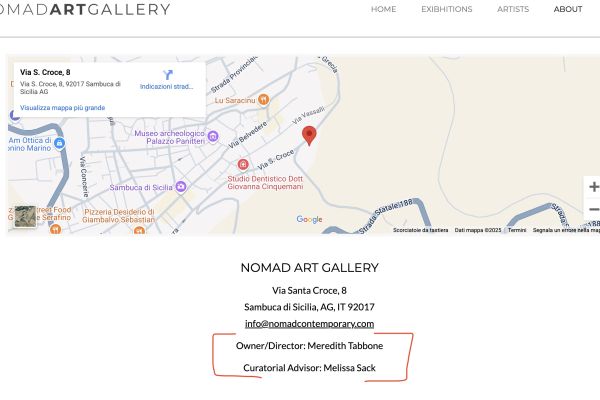The image size is (600, 400).
Task: Click the Nomad Art Gallery logo
Action: point(85,9)
